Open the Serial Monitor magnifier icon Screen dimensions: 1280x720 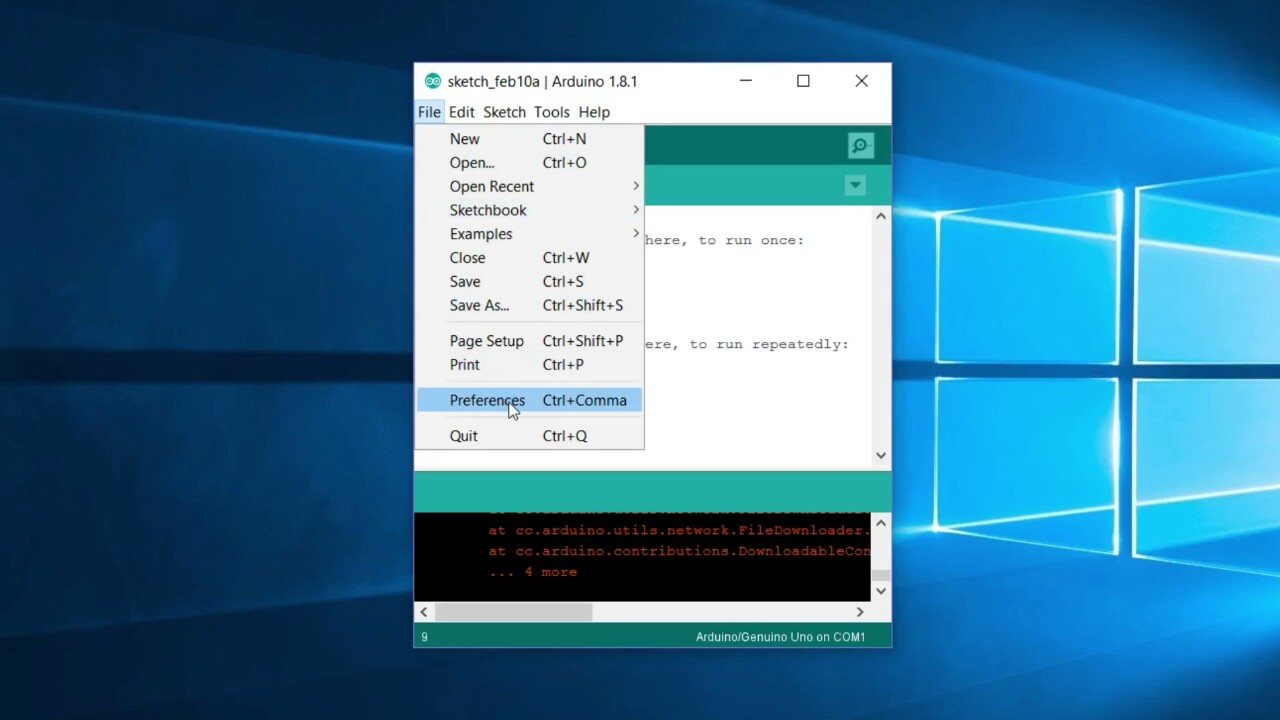(x=860, y=146)
